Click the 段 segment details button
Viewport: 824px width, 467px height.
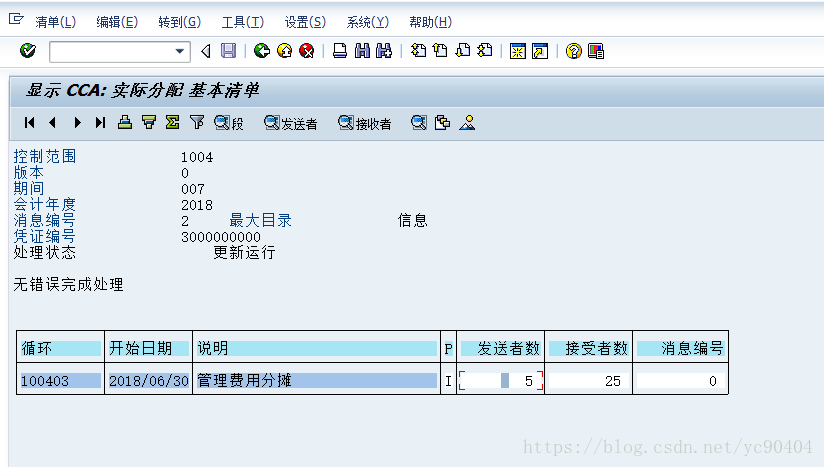229,123
